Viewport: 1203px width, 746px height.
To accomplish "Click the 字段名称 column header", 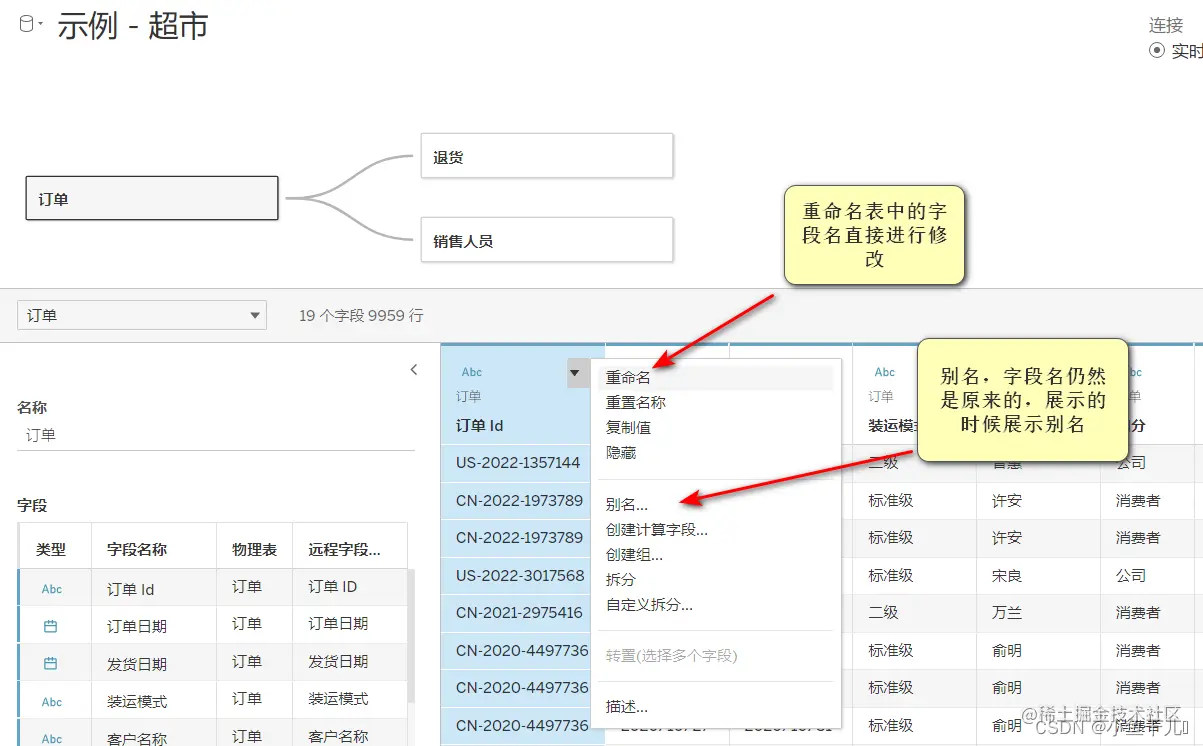I will tap(137, 549).
